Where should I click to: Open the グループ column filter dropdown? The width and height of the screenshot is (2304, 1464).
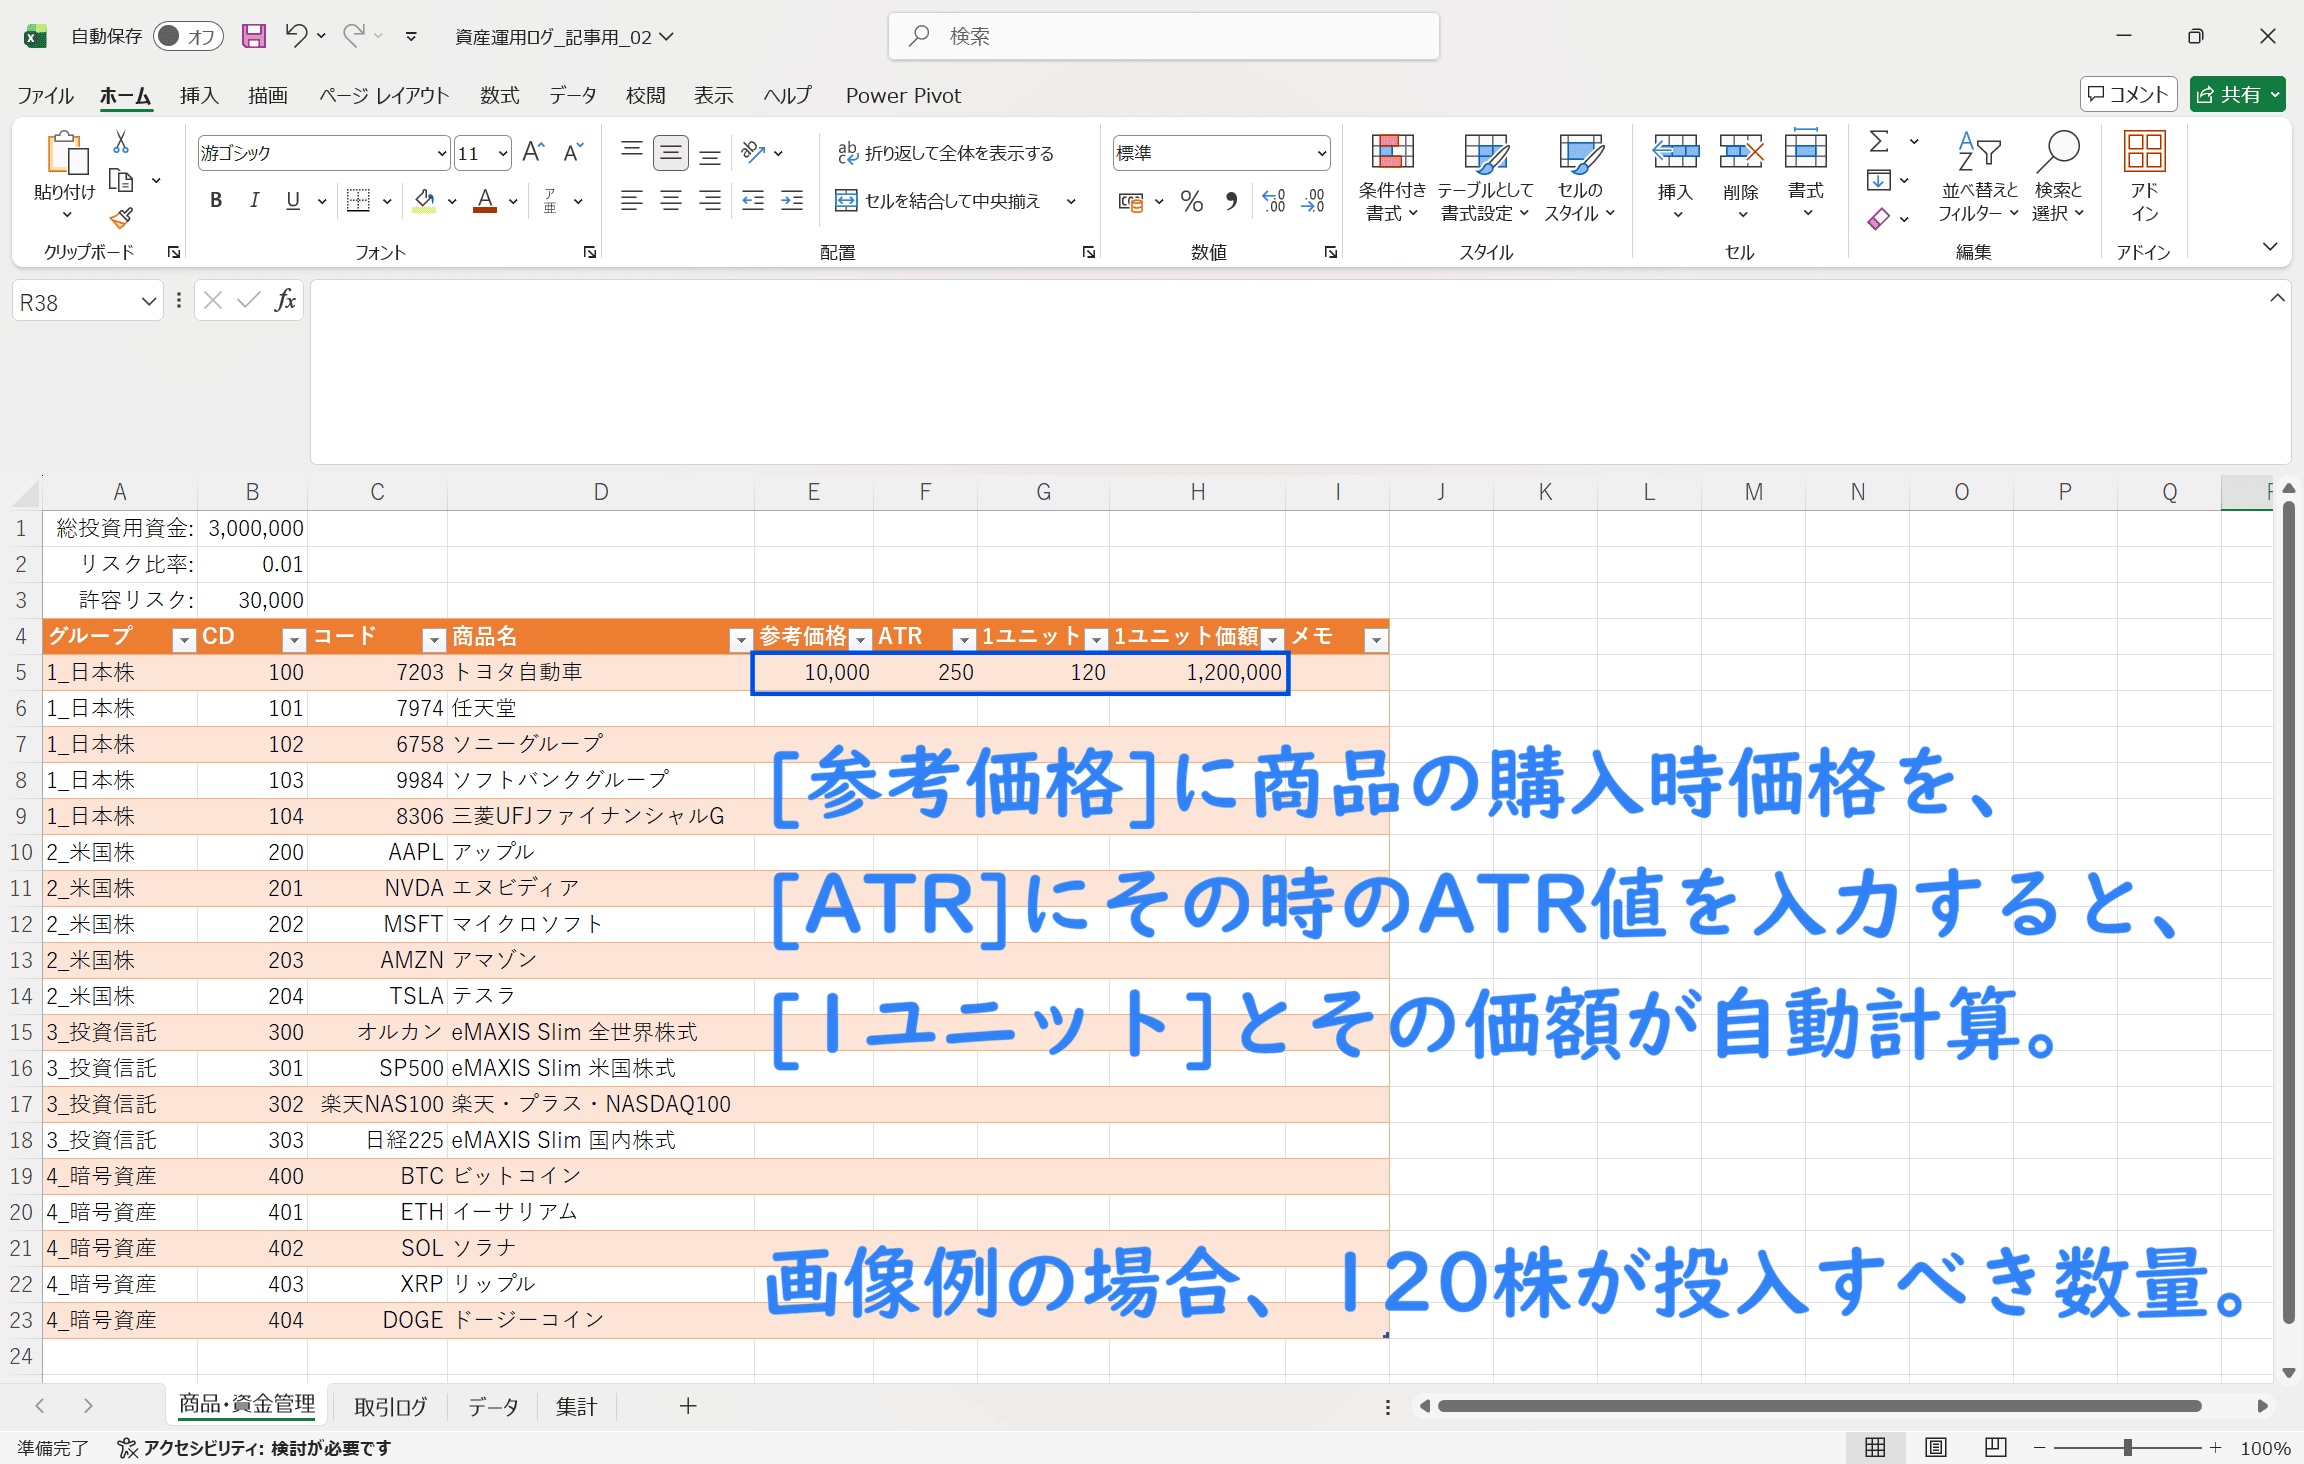coord(184,639)
